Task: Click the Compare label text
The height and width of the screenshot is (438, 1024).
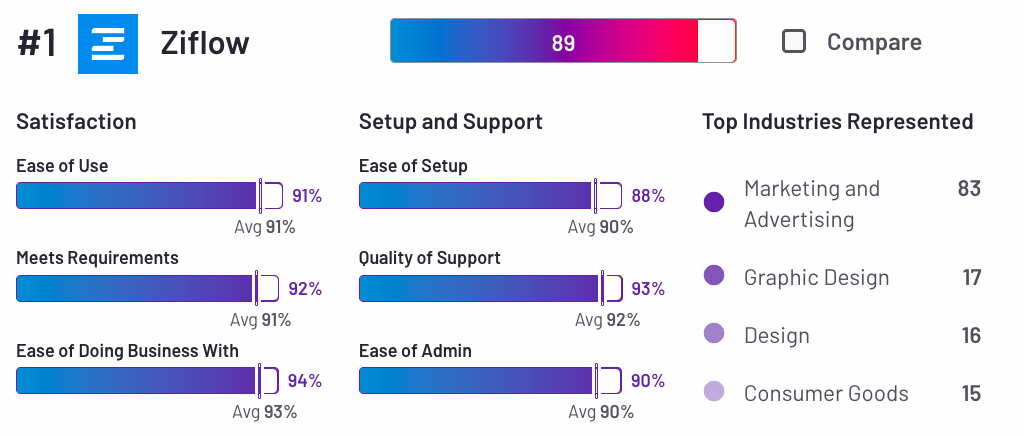Action: [x=874, y=42]
